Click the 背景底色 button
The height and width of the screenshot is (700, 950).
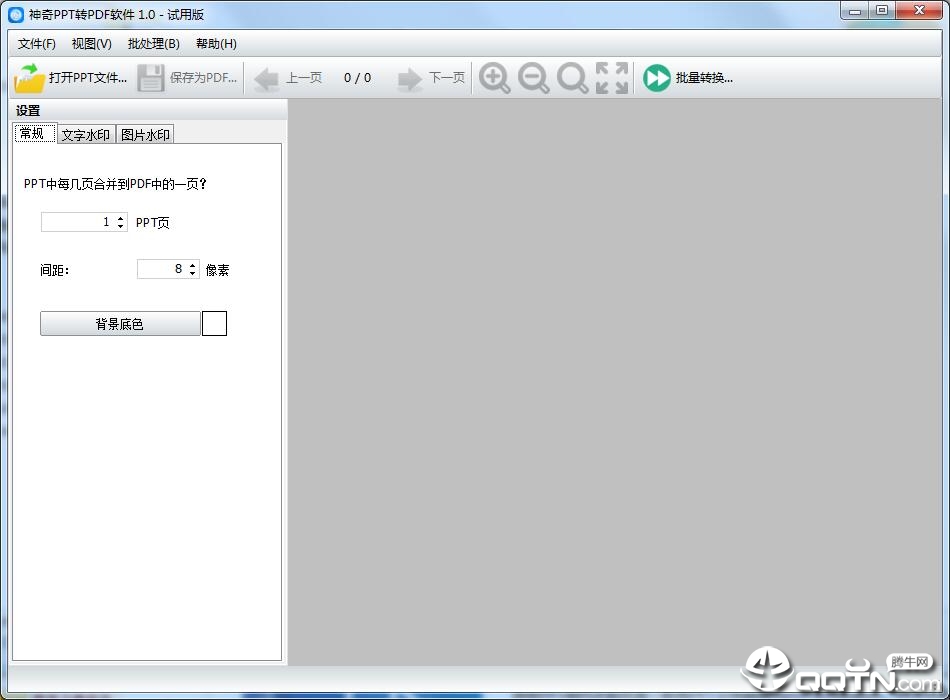[x=120, y=324]
